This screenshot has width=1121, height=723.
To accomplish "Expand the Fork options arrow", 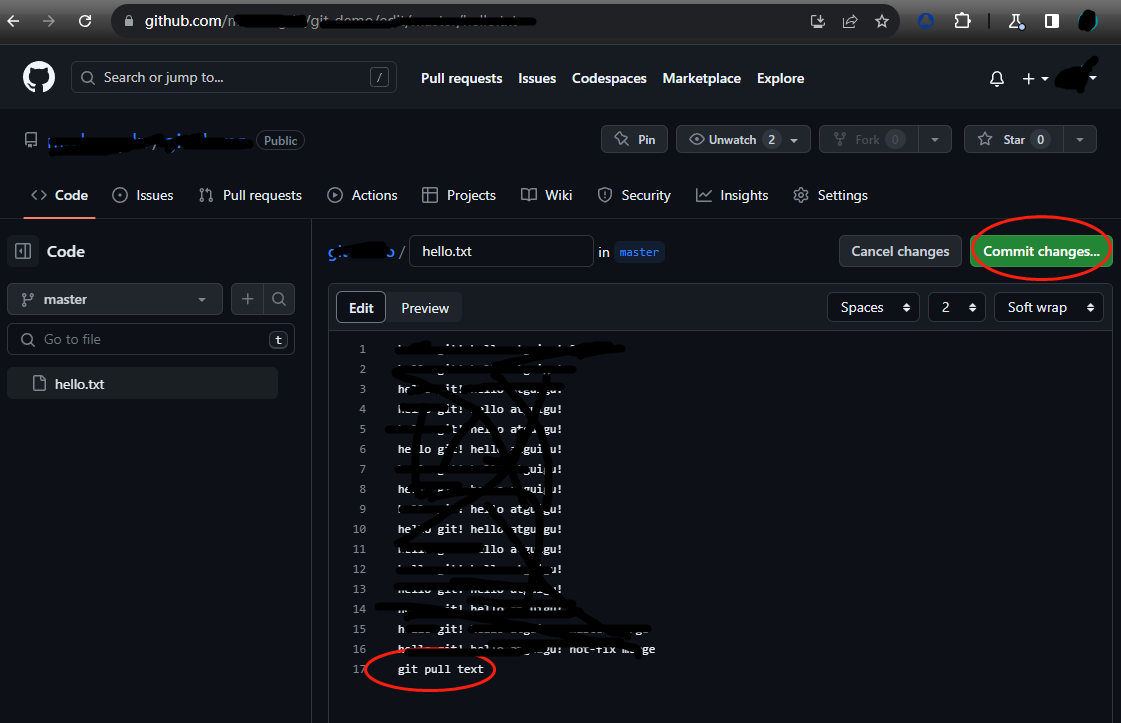I will coord(934,139).
